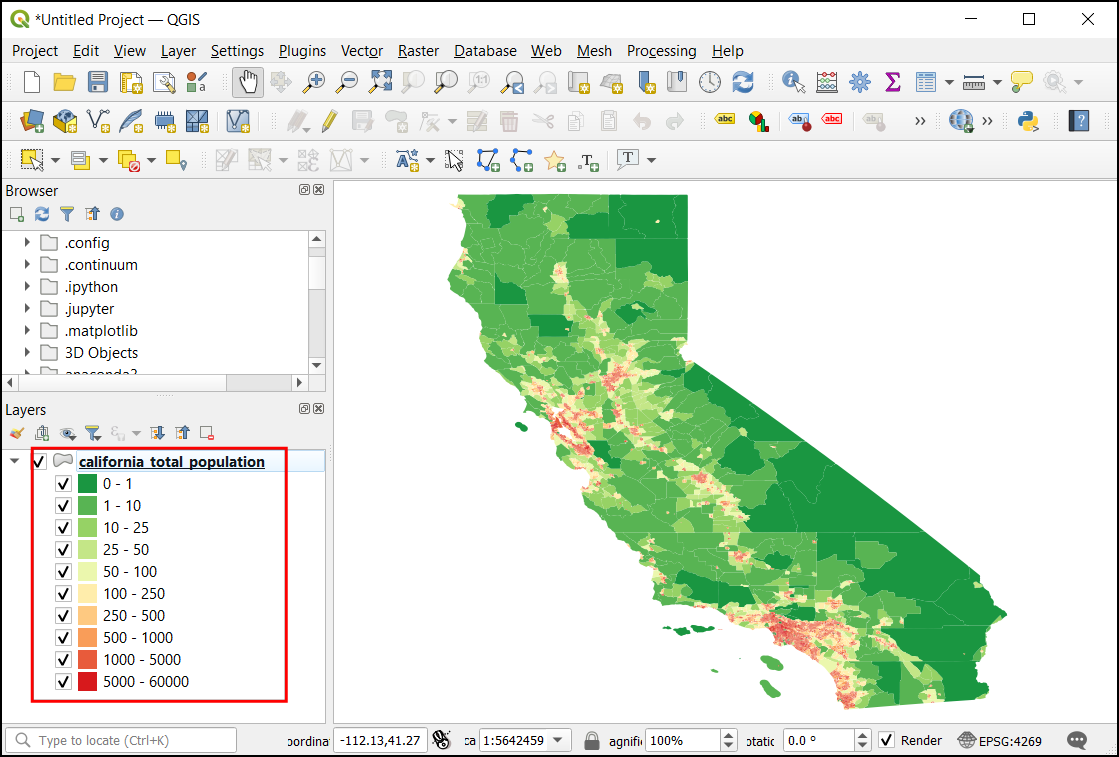The height and width of the screenshot is (757, 1119).
Task: Open the Processing menu
Action: point(661,51)
